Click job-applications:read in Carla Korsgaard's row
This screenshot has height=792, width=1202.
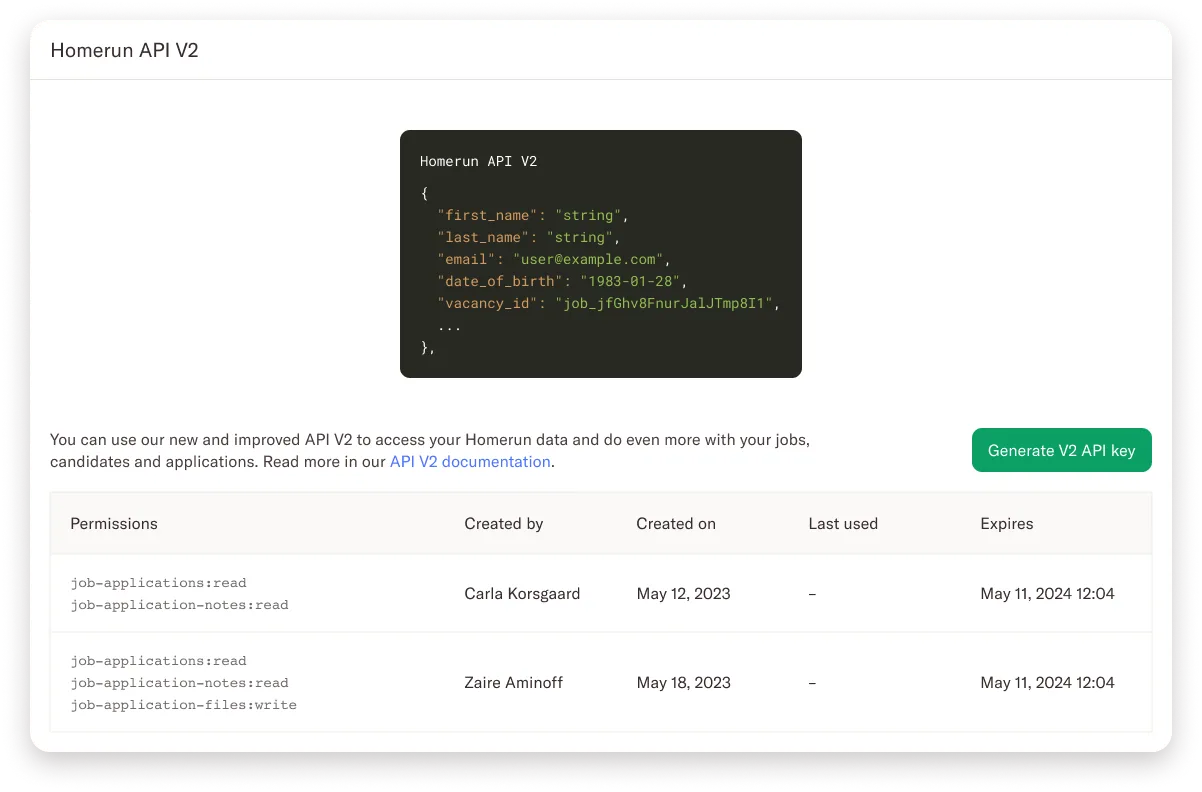(x=158, y=583)
